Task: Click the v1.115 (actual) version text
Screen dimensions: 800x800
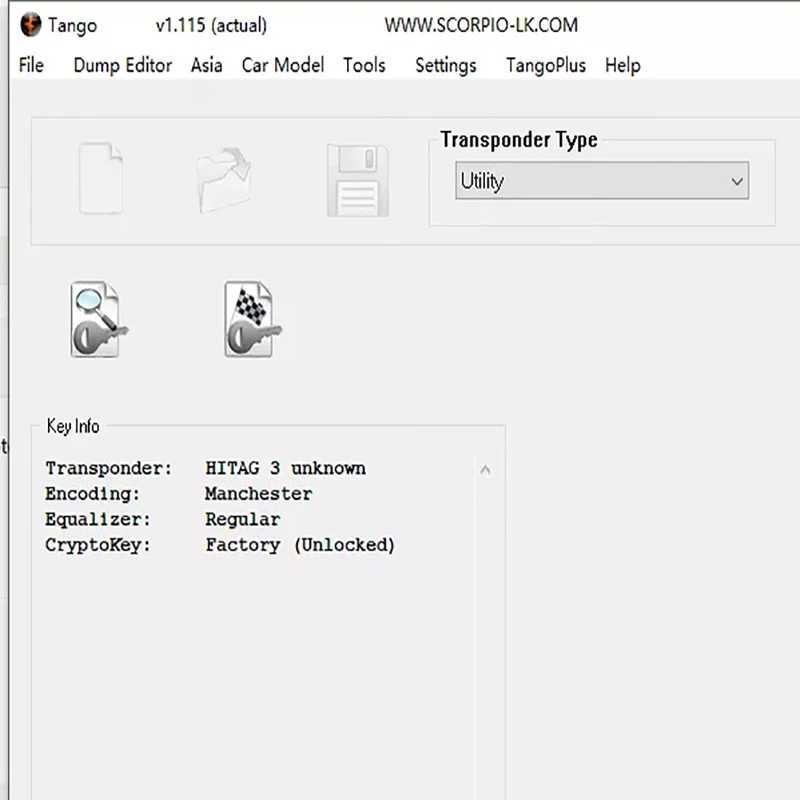Action: [211, 25]
